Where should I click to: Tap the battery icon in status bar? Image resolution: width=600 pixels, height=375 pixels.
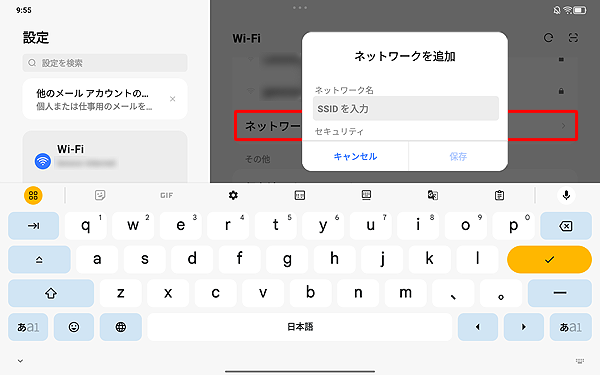tap(580, 10)
